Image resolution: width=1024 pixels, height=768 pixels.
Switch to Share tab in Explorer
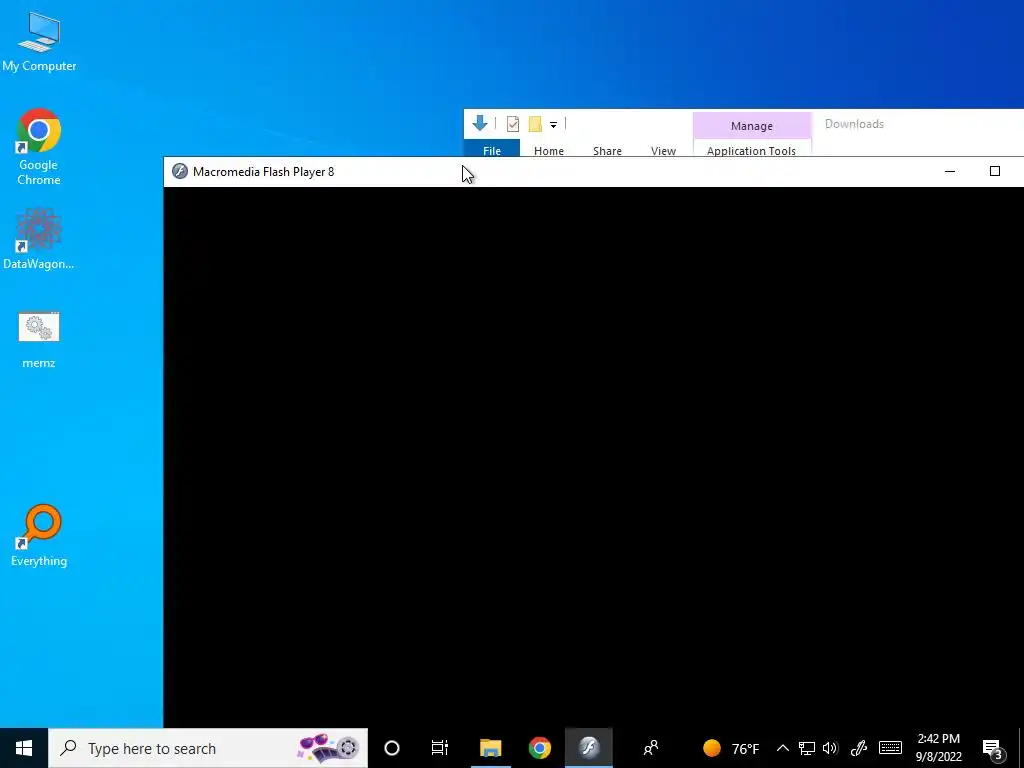coord(607,150)
